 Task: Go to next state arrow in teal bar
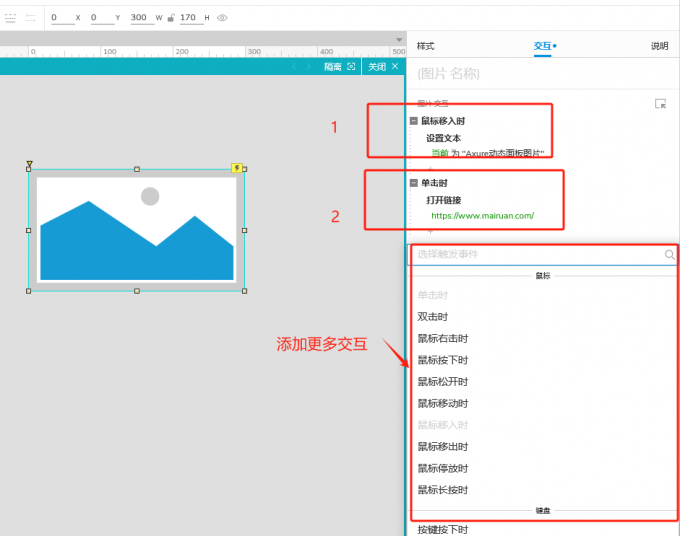click(308, 66)
